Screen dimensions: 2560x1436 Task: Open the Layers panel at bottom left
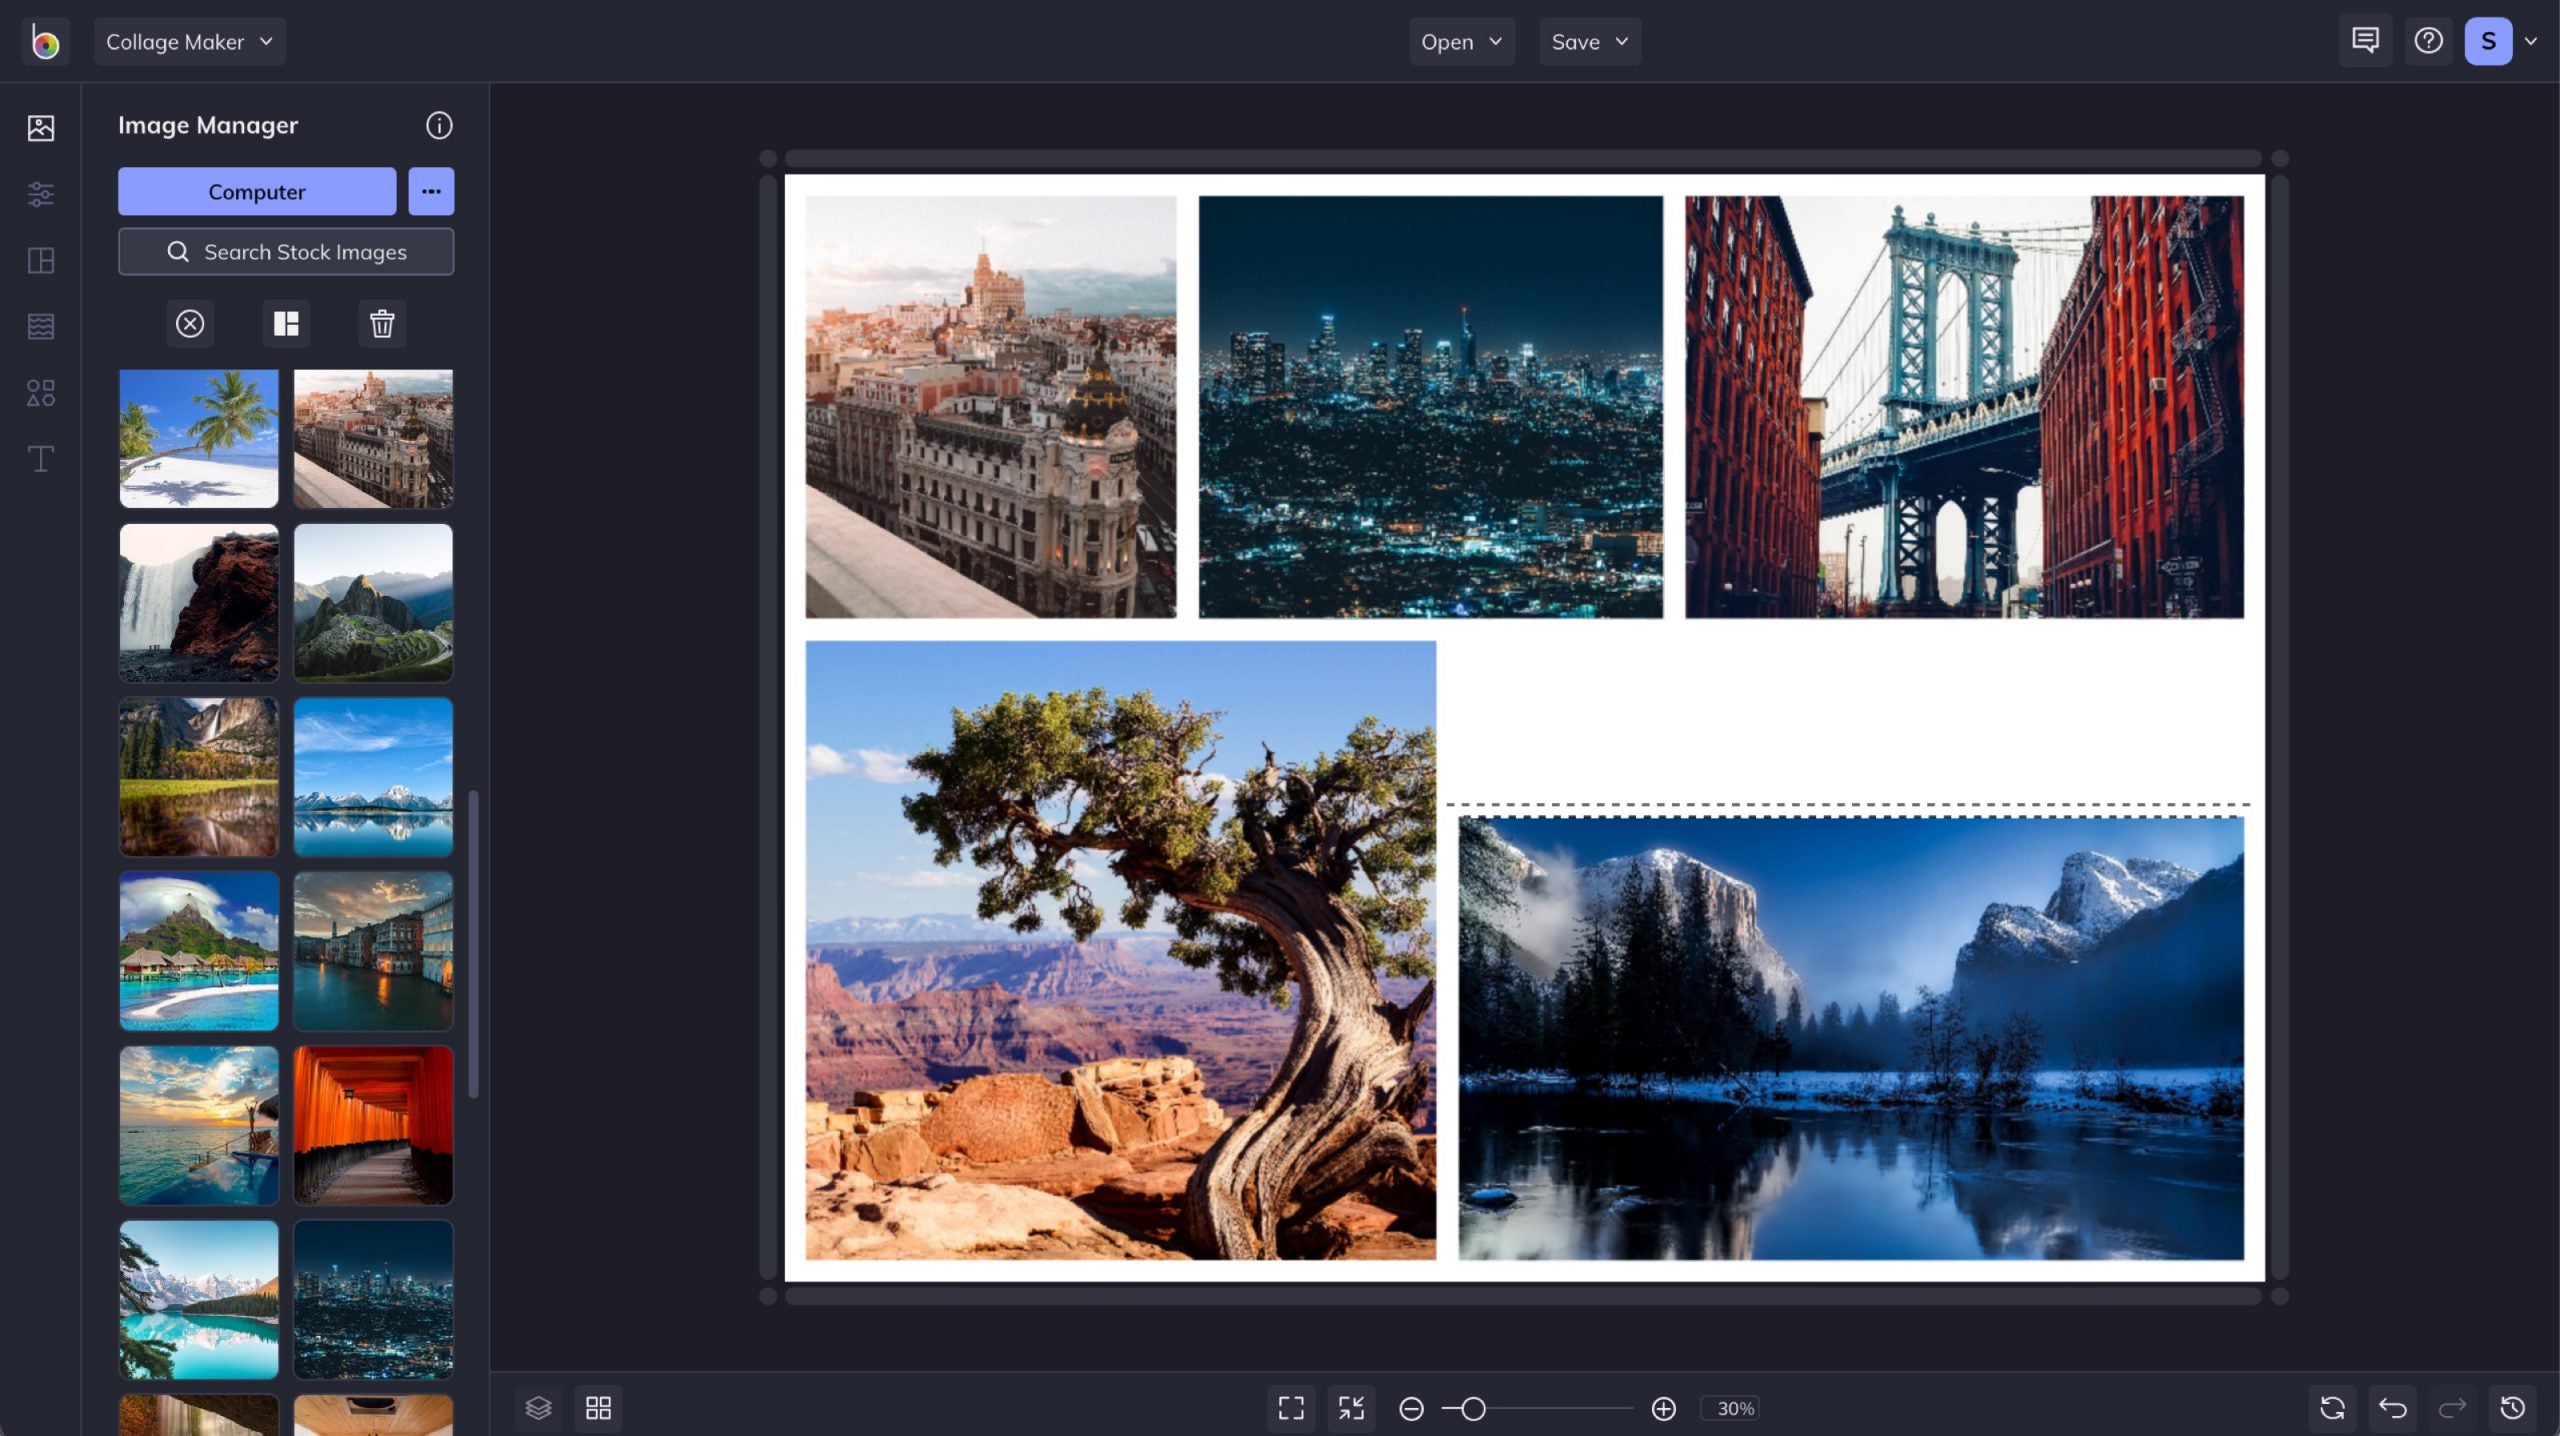click(538, 1408)
